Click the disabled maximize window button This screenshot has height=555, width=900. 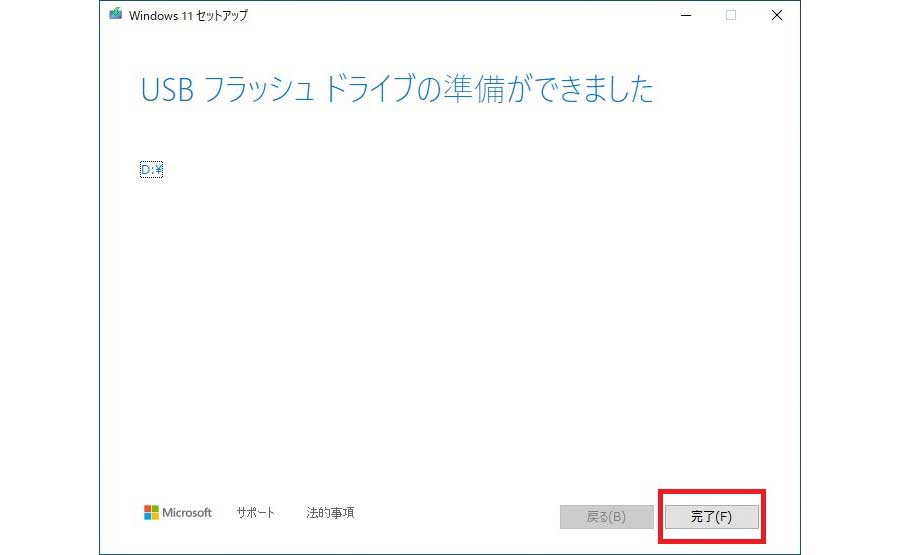coord(731,15)
